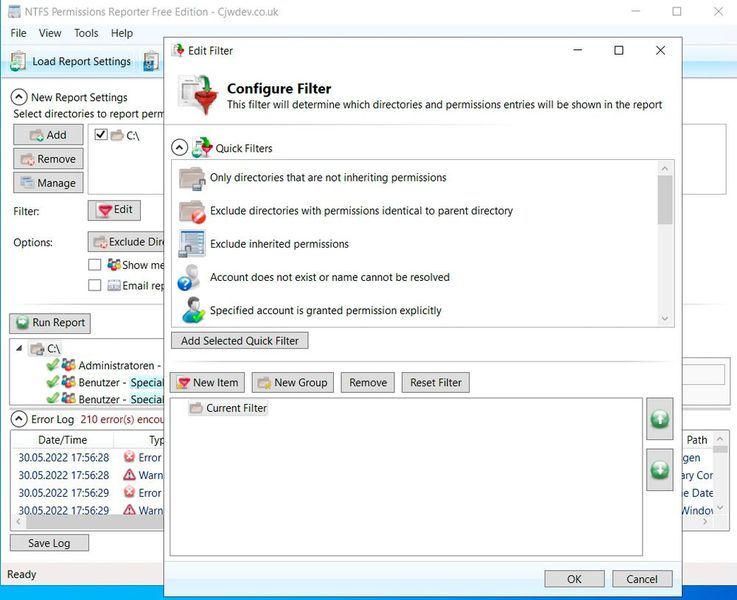Click the Path column header in Error Log
The image size is (737, 600).
point(697,440)
